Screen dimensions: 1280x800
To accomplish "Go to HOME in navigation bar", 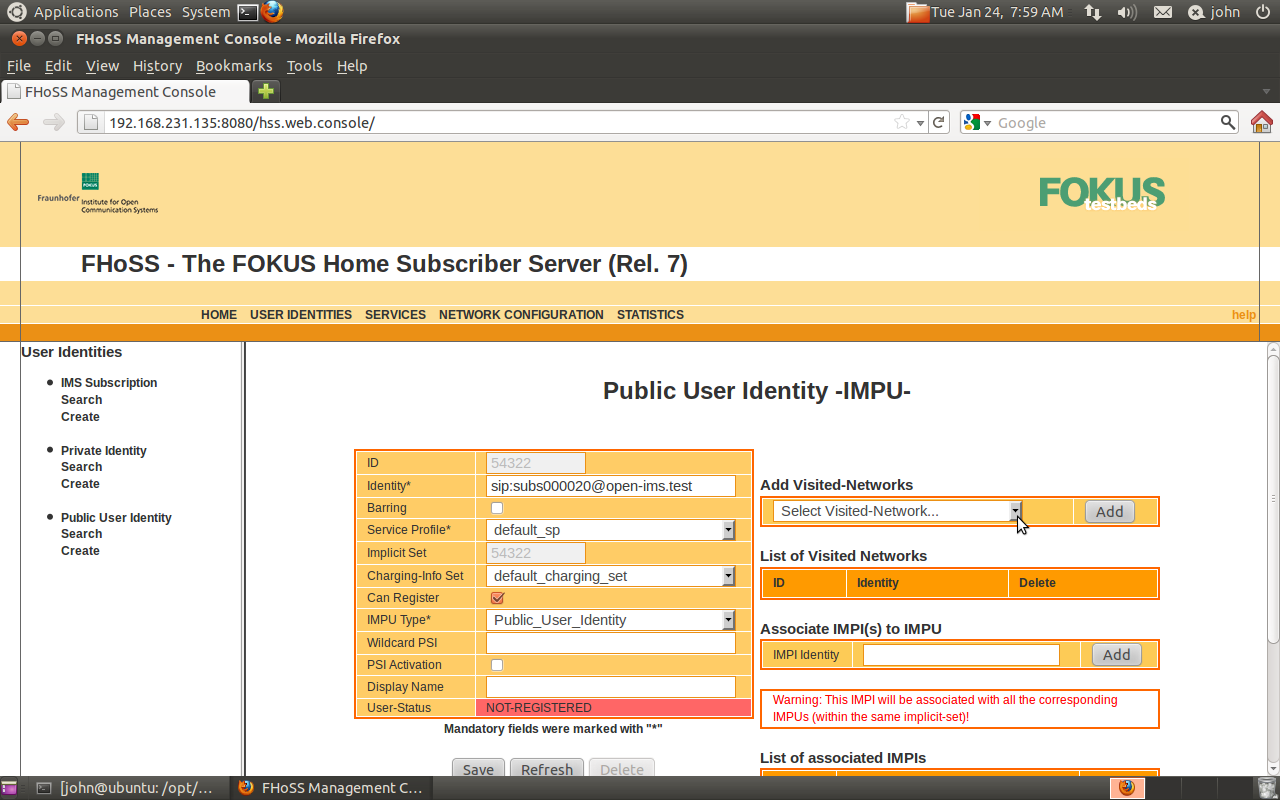I will tap(219, 314).
